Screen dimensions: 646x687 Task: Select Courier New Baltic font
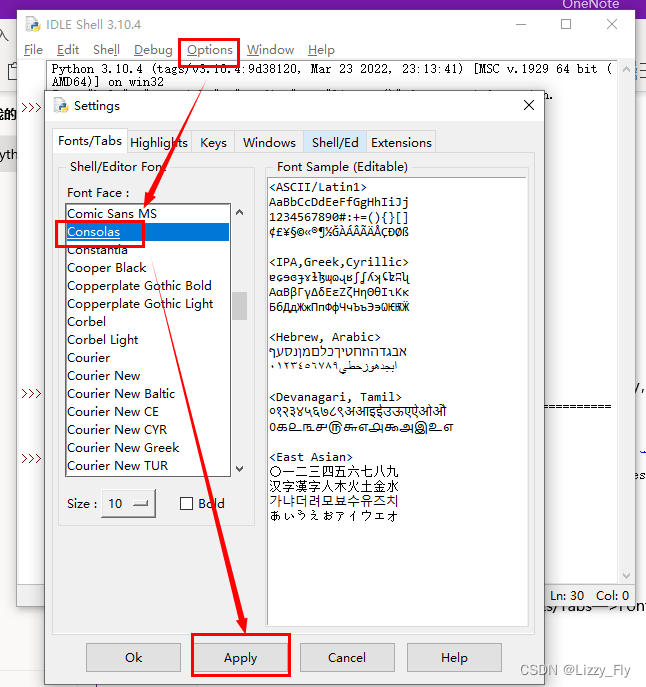147,393
